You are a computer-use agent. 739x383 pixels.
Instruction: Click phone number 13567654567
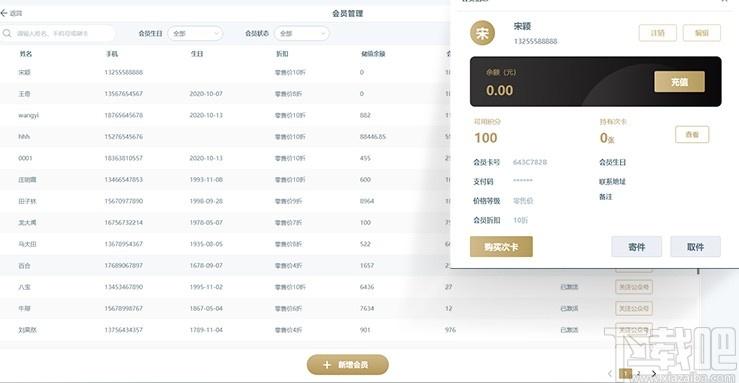pos(123,94)
